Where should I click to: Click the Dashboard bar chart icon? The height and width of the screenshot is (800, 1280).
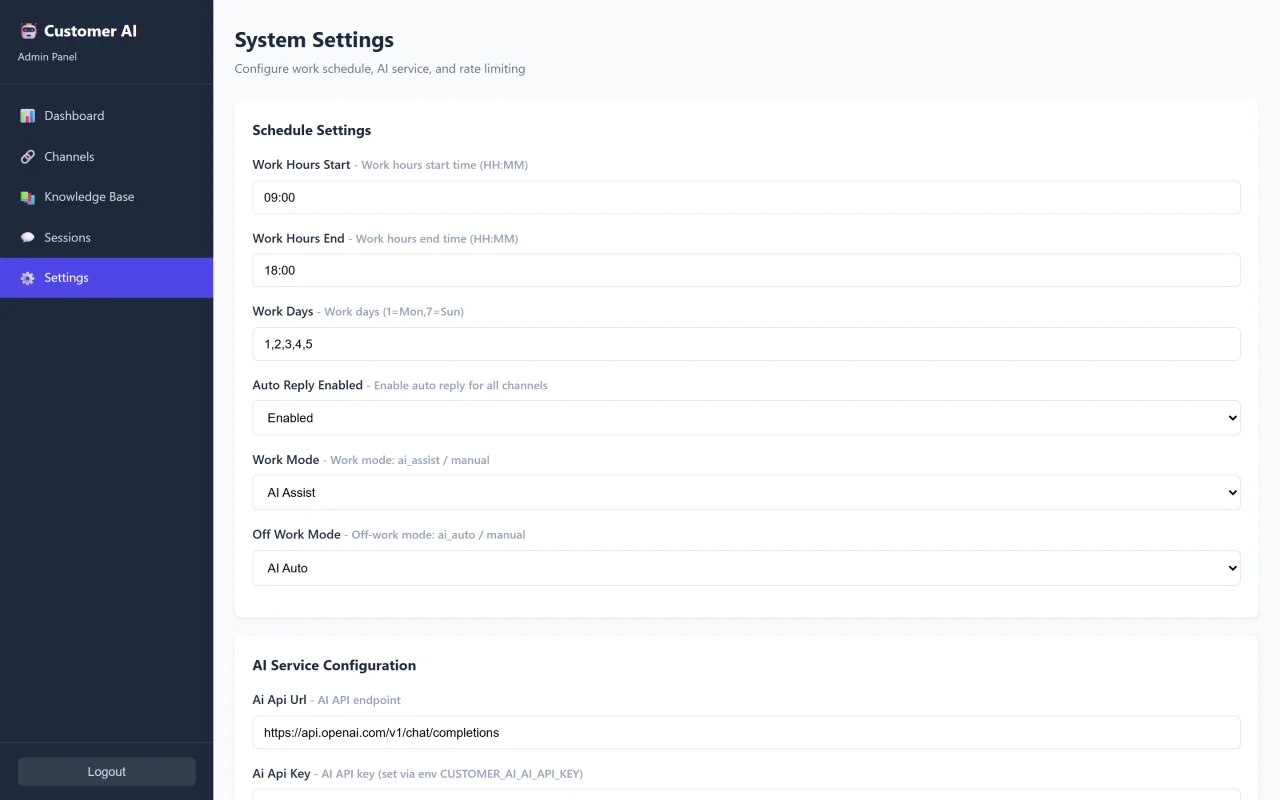(x=27, y=116)
